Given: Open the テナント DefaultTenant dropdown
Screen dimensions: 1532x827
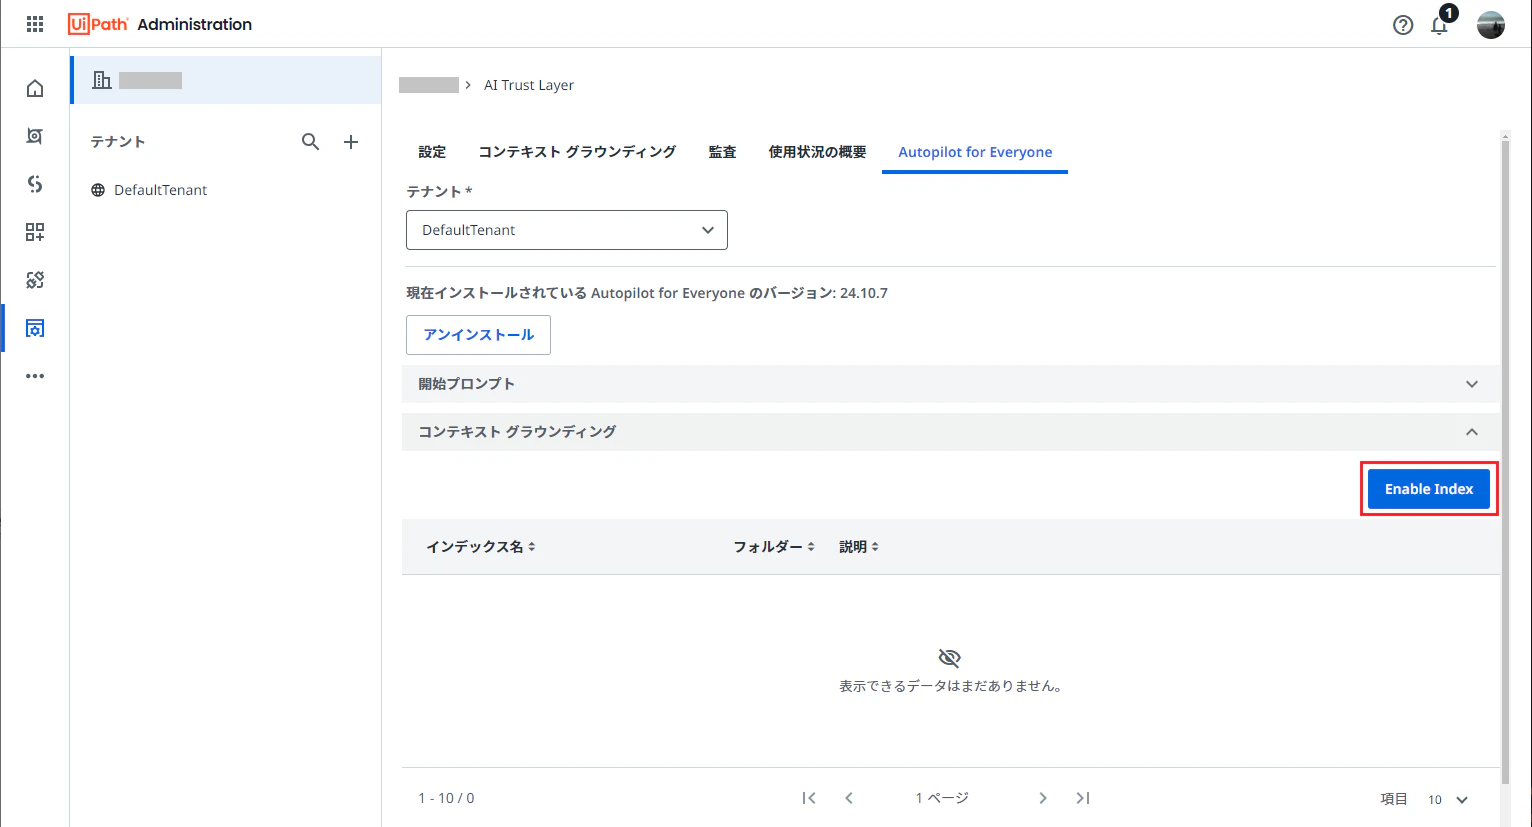Looking at the screenshot, I should pos(567,230).
